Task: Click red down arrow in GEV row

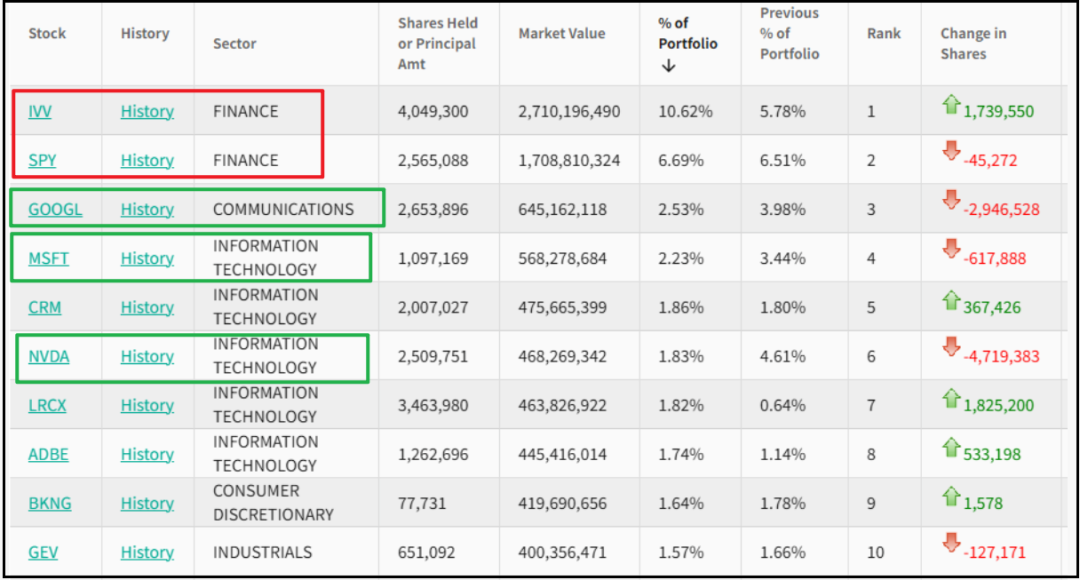Action: (951, 545)
